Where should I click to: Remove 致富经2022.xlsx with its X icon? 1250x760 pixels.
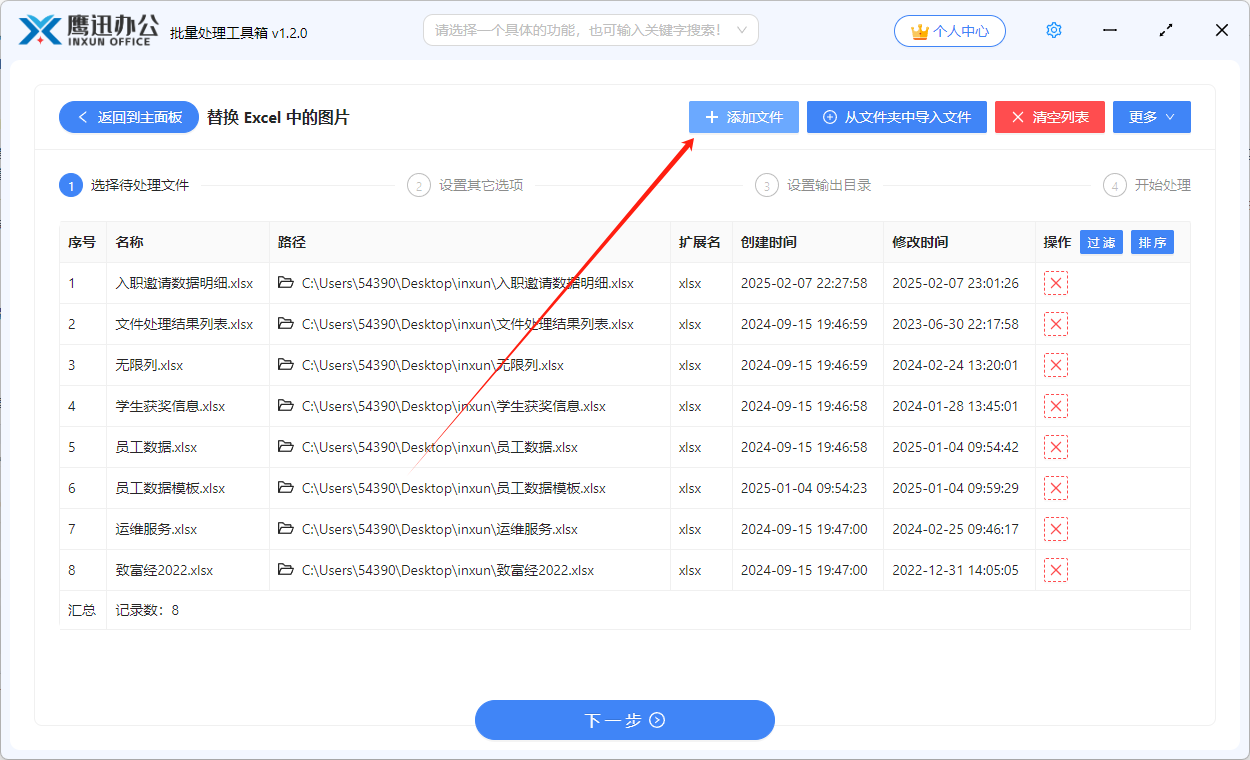[x=1055, y=569]
